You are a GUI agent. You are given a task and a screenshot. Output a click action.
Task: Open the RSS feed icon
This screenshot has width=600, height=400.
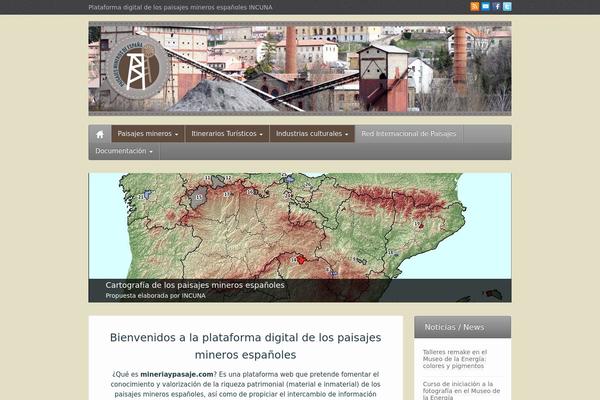pyautogui.click(x=474, y=7)
